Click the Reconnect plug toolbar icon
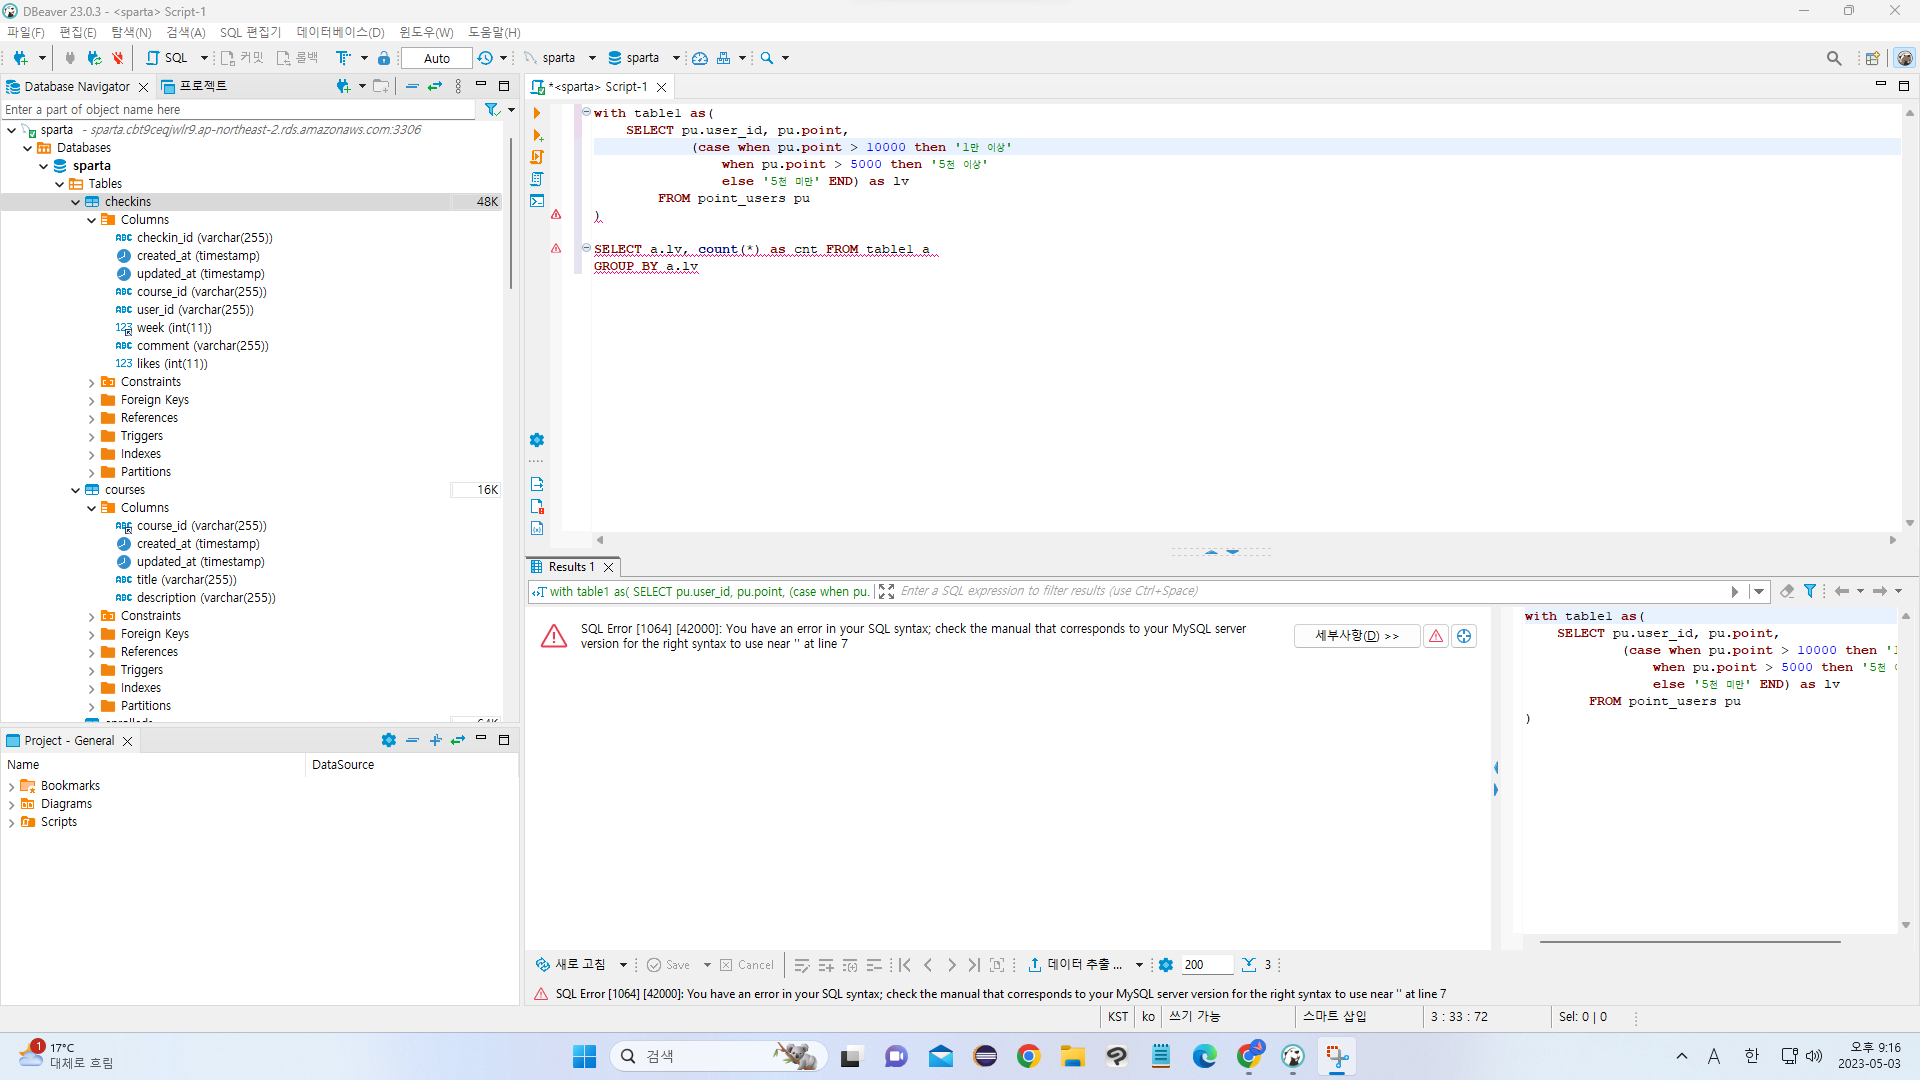 coord(94,58)
